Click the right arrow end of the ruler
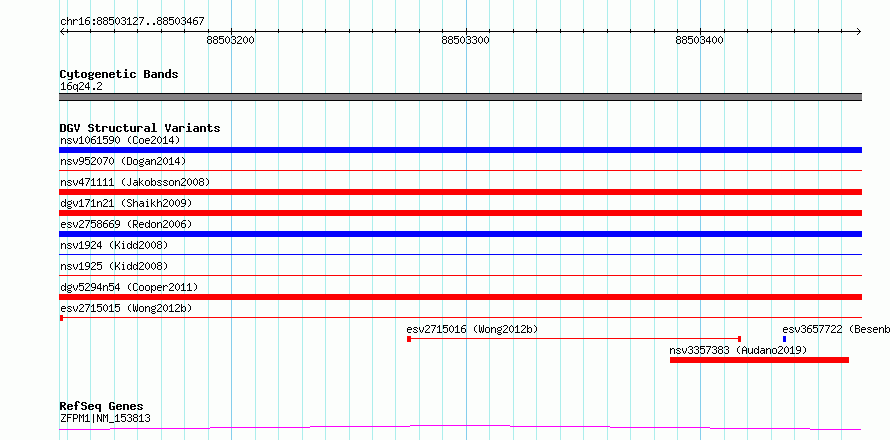 (x=859, y=31)
